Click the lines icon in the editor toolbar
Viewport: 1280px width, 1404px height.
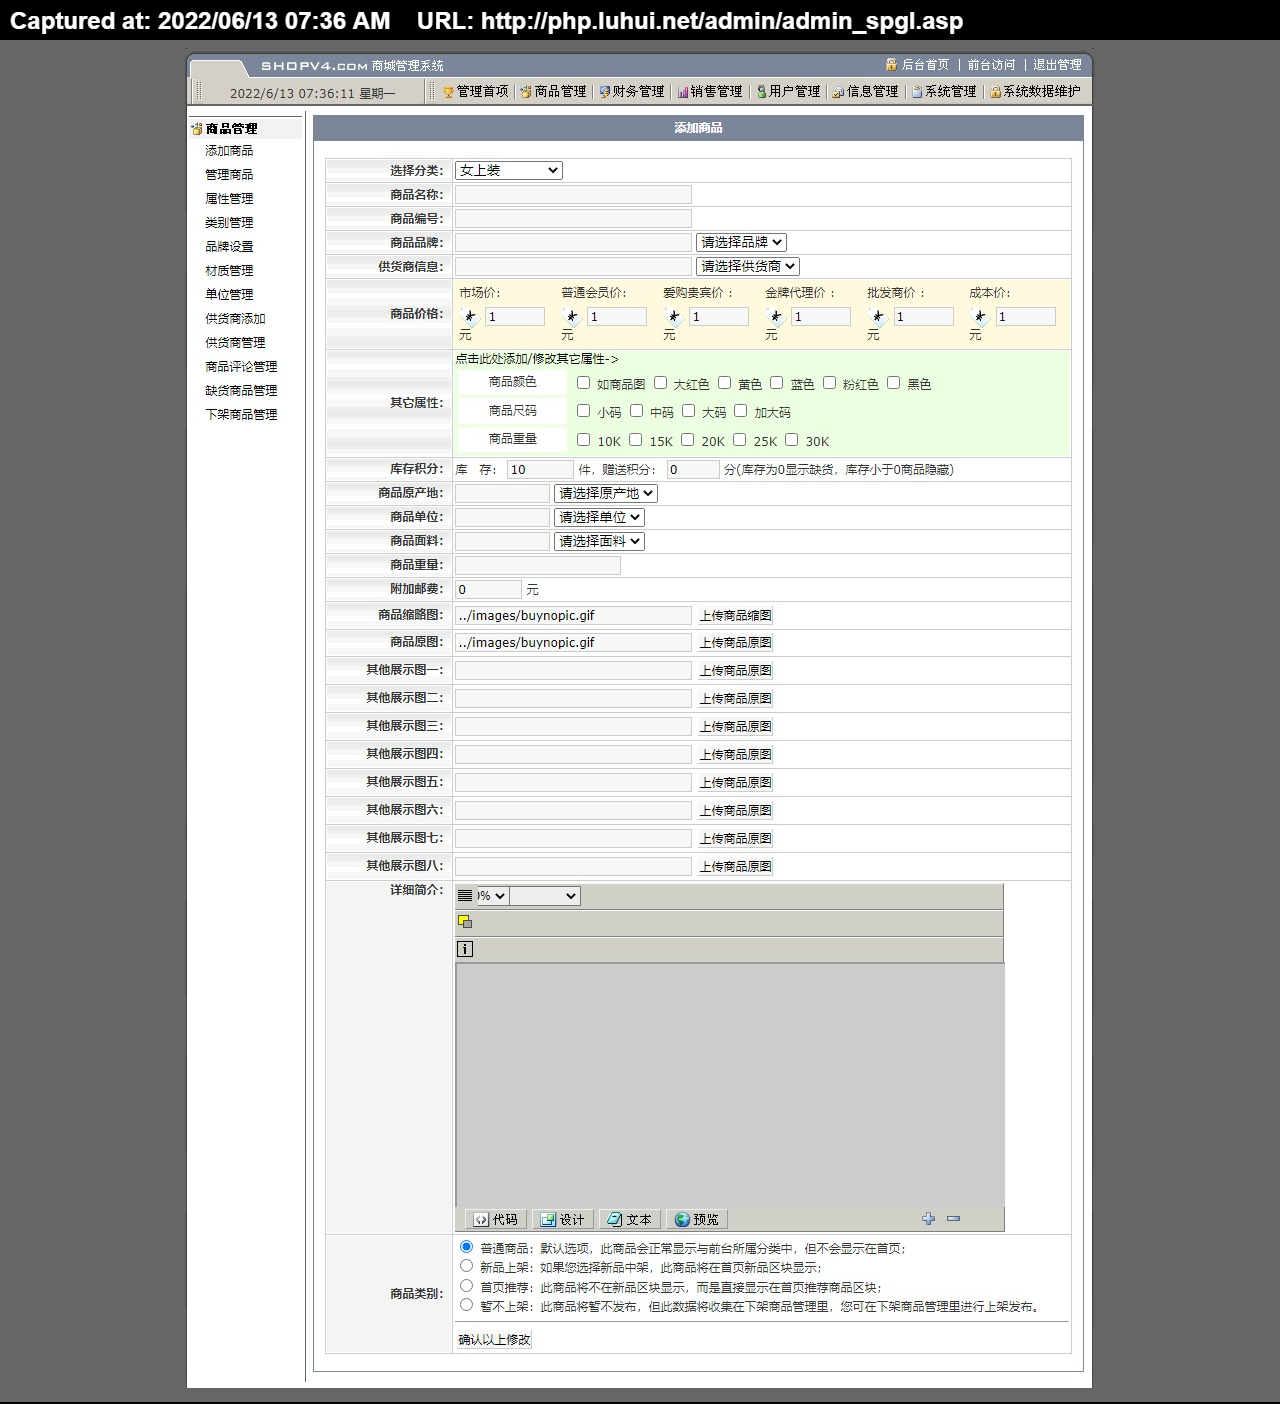[x=465, y=896]
